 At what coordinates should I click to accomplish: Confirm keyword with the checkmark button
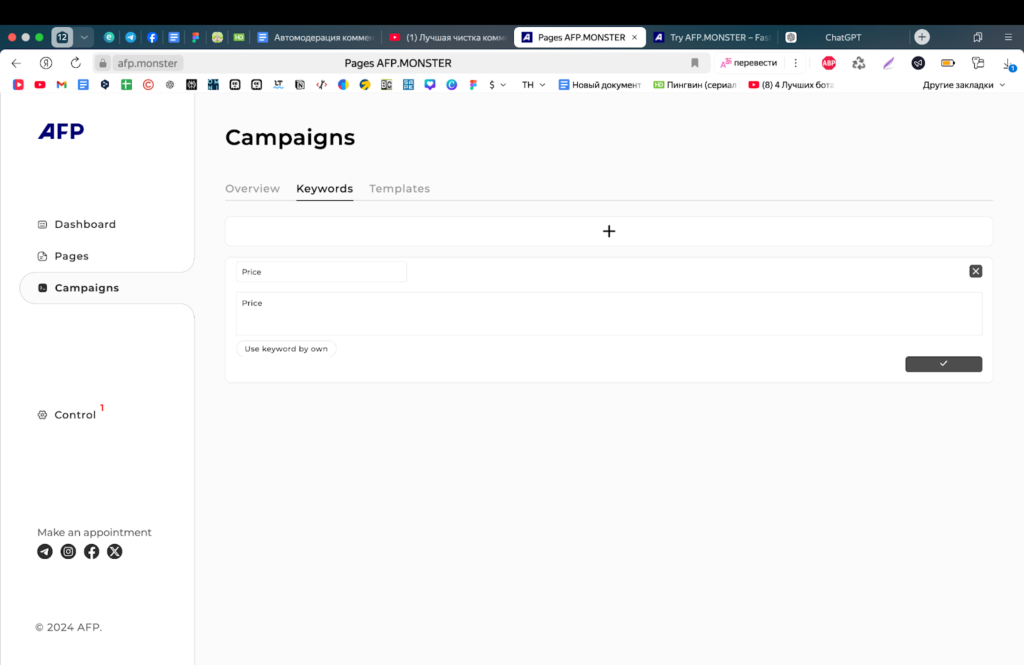pos(943,364)
